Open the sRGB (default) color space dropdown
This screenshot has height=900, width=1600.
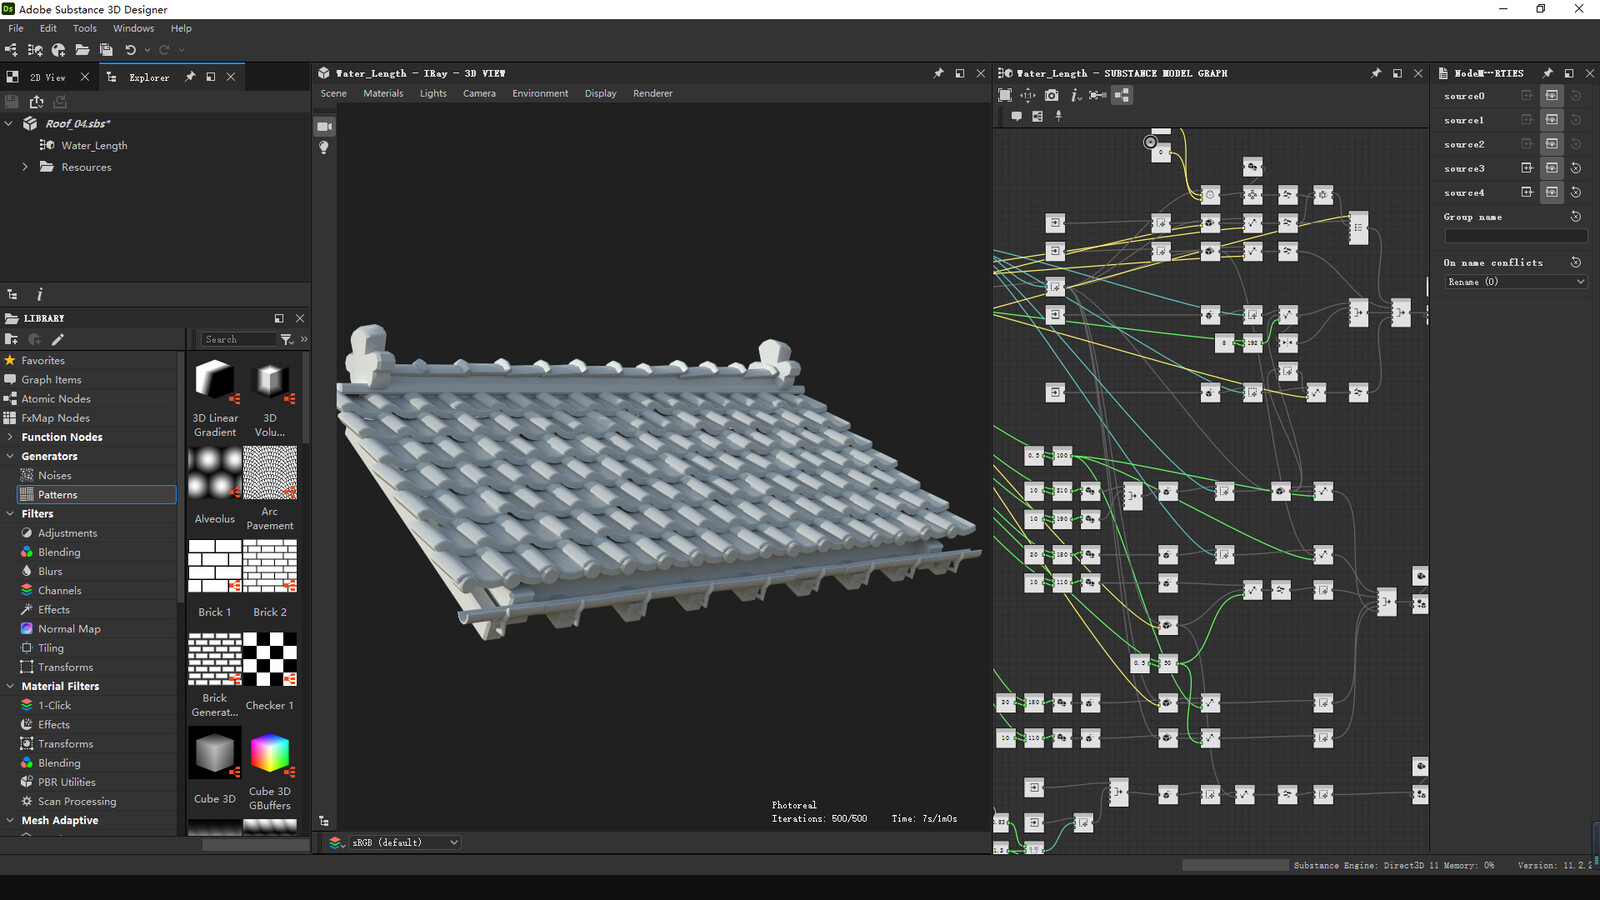(x=405, y=843)
